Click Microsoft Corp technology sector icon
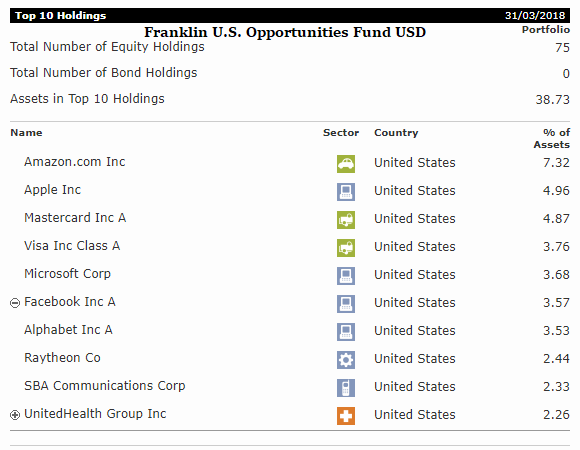Image resolution: width=580 pixels, height=450 pixels. tap(346, 276)
